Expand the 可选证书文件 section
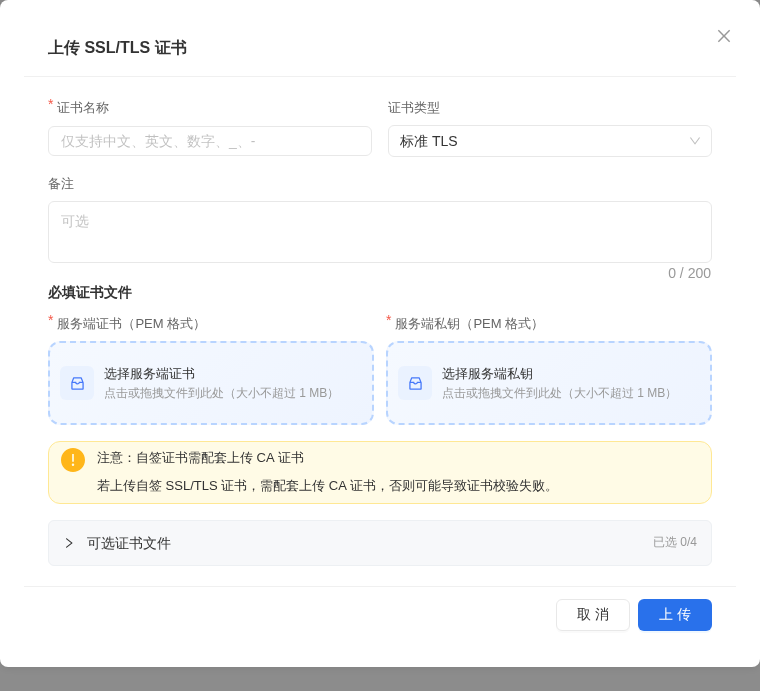The image size is (760, 691). (380, 543)
